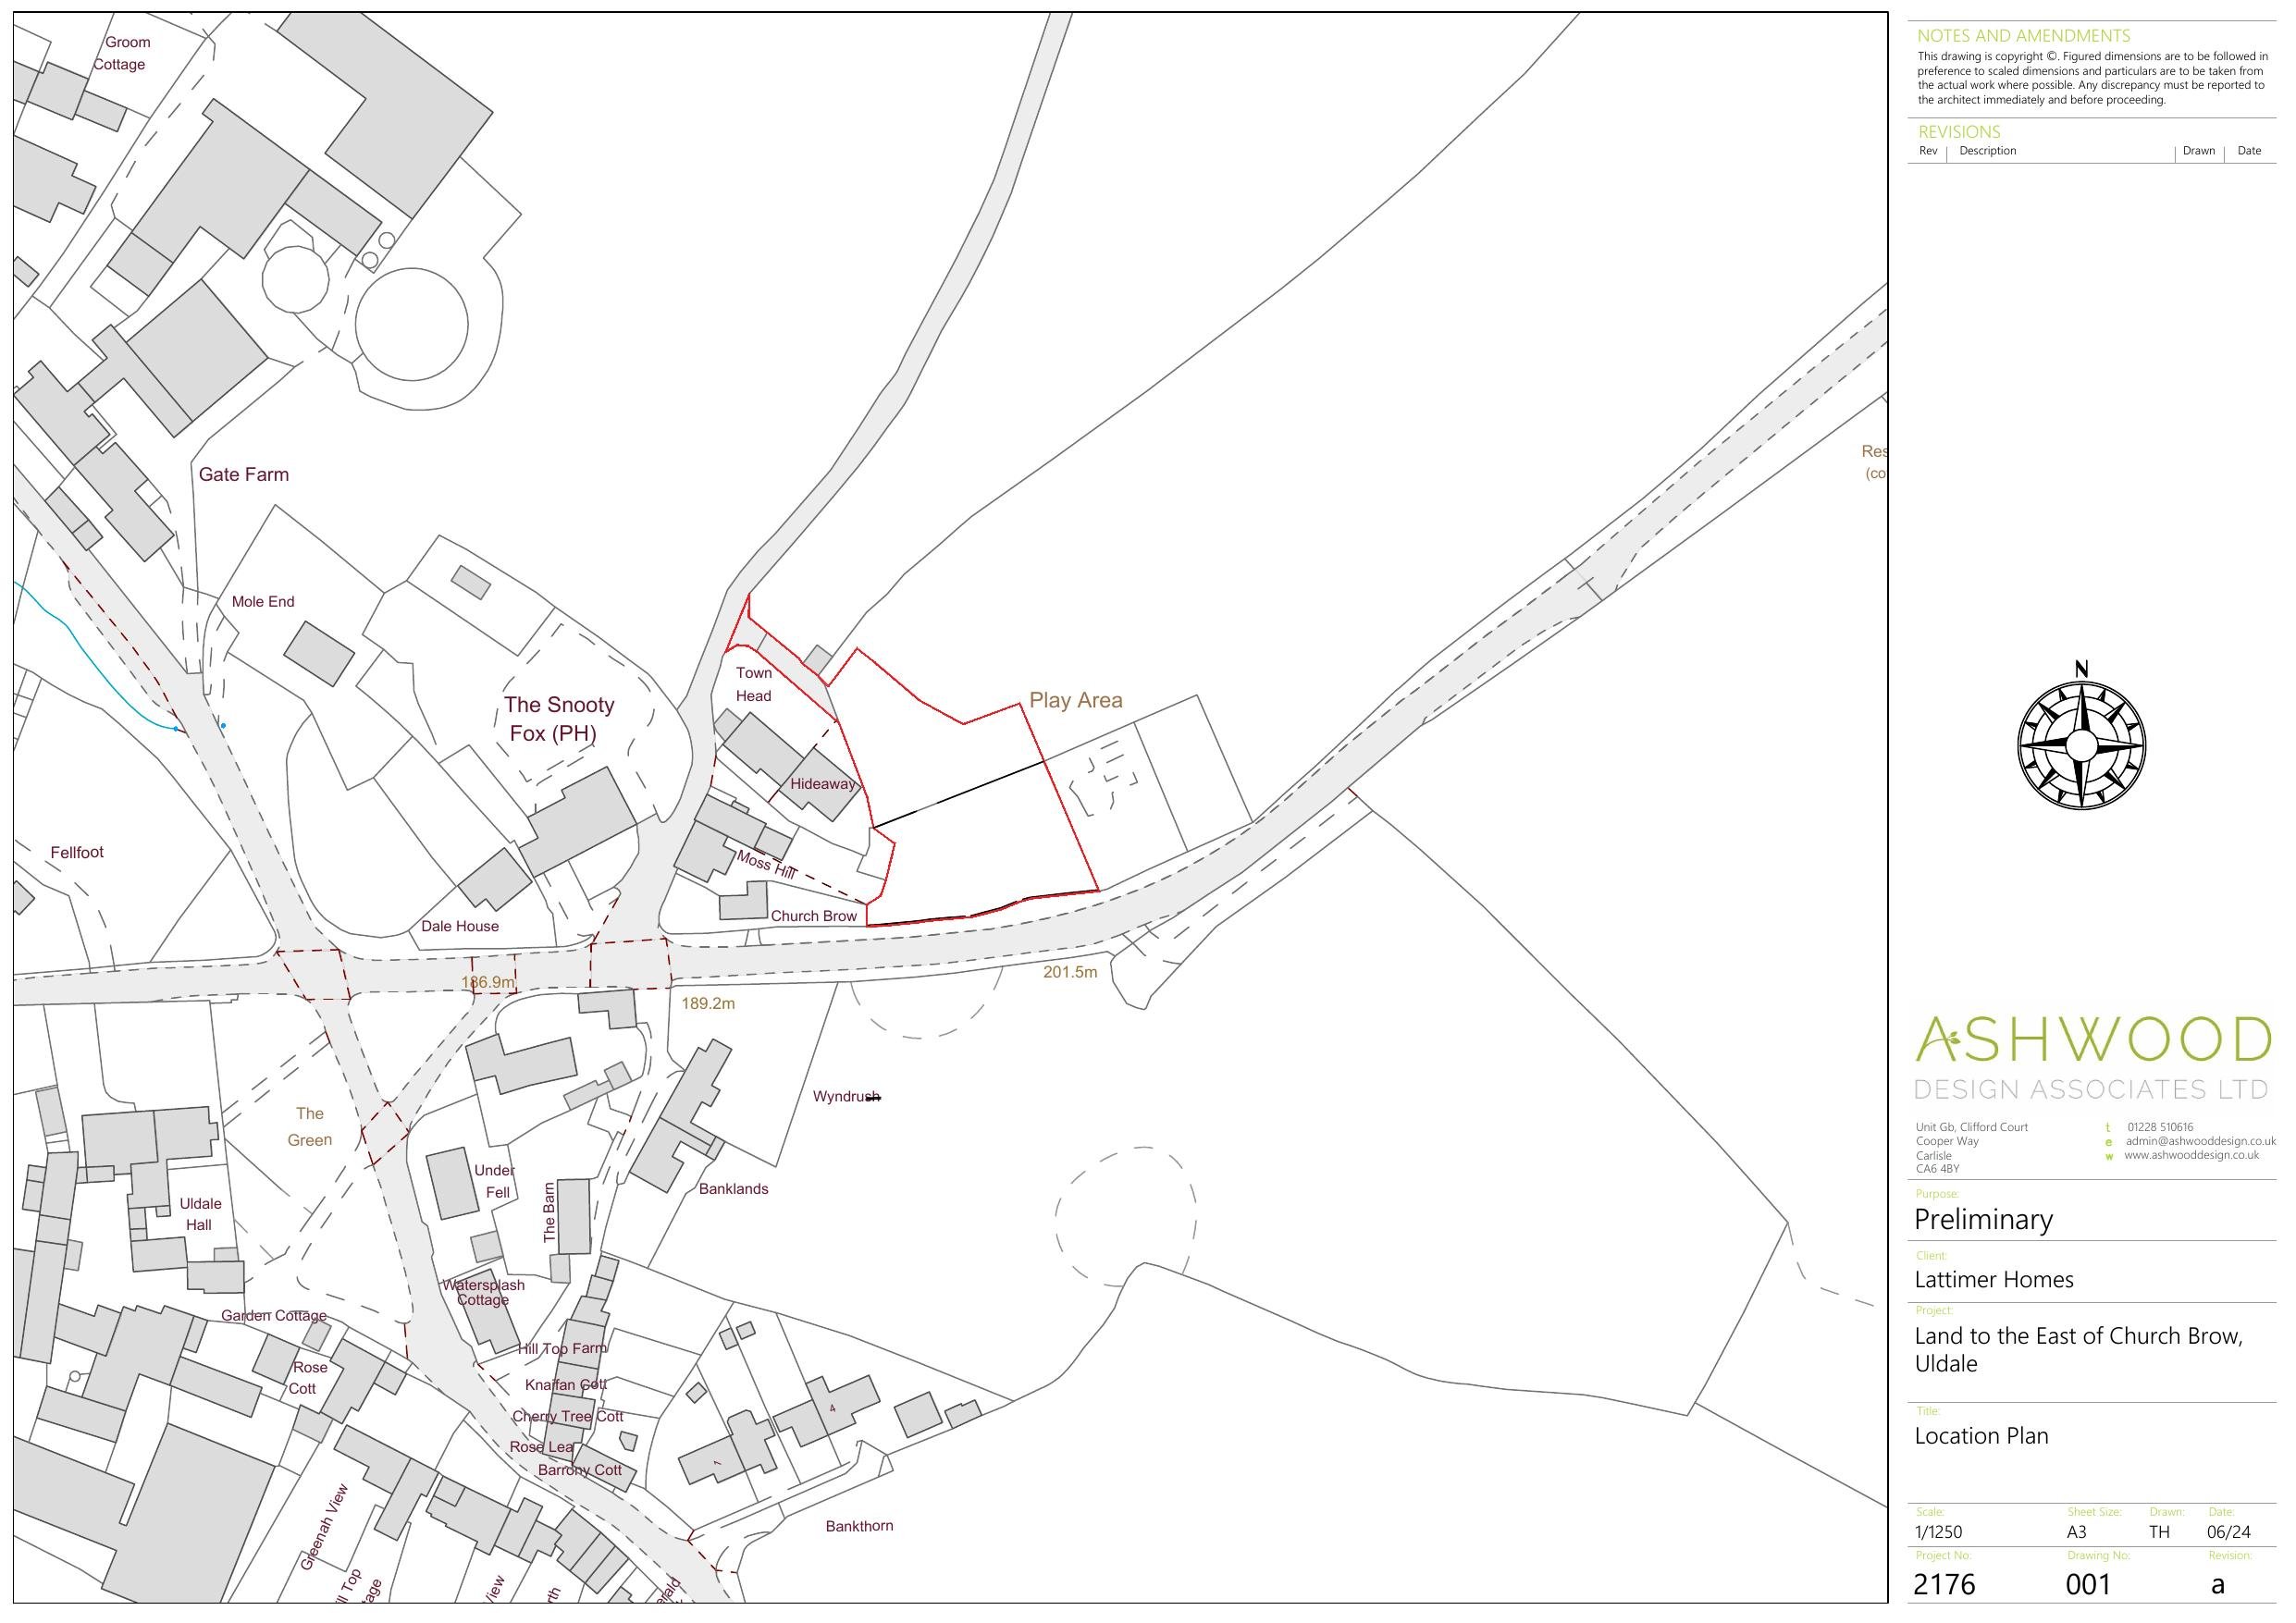
Task: Open the www.ashwooddesign.co.uk website link
Action: pyautogui.click(x=2191, y=1155)
